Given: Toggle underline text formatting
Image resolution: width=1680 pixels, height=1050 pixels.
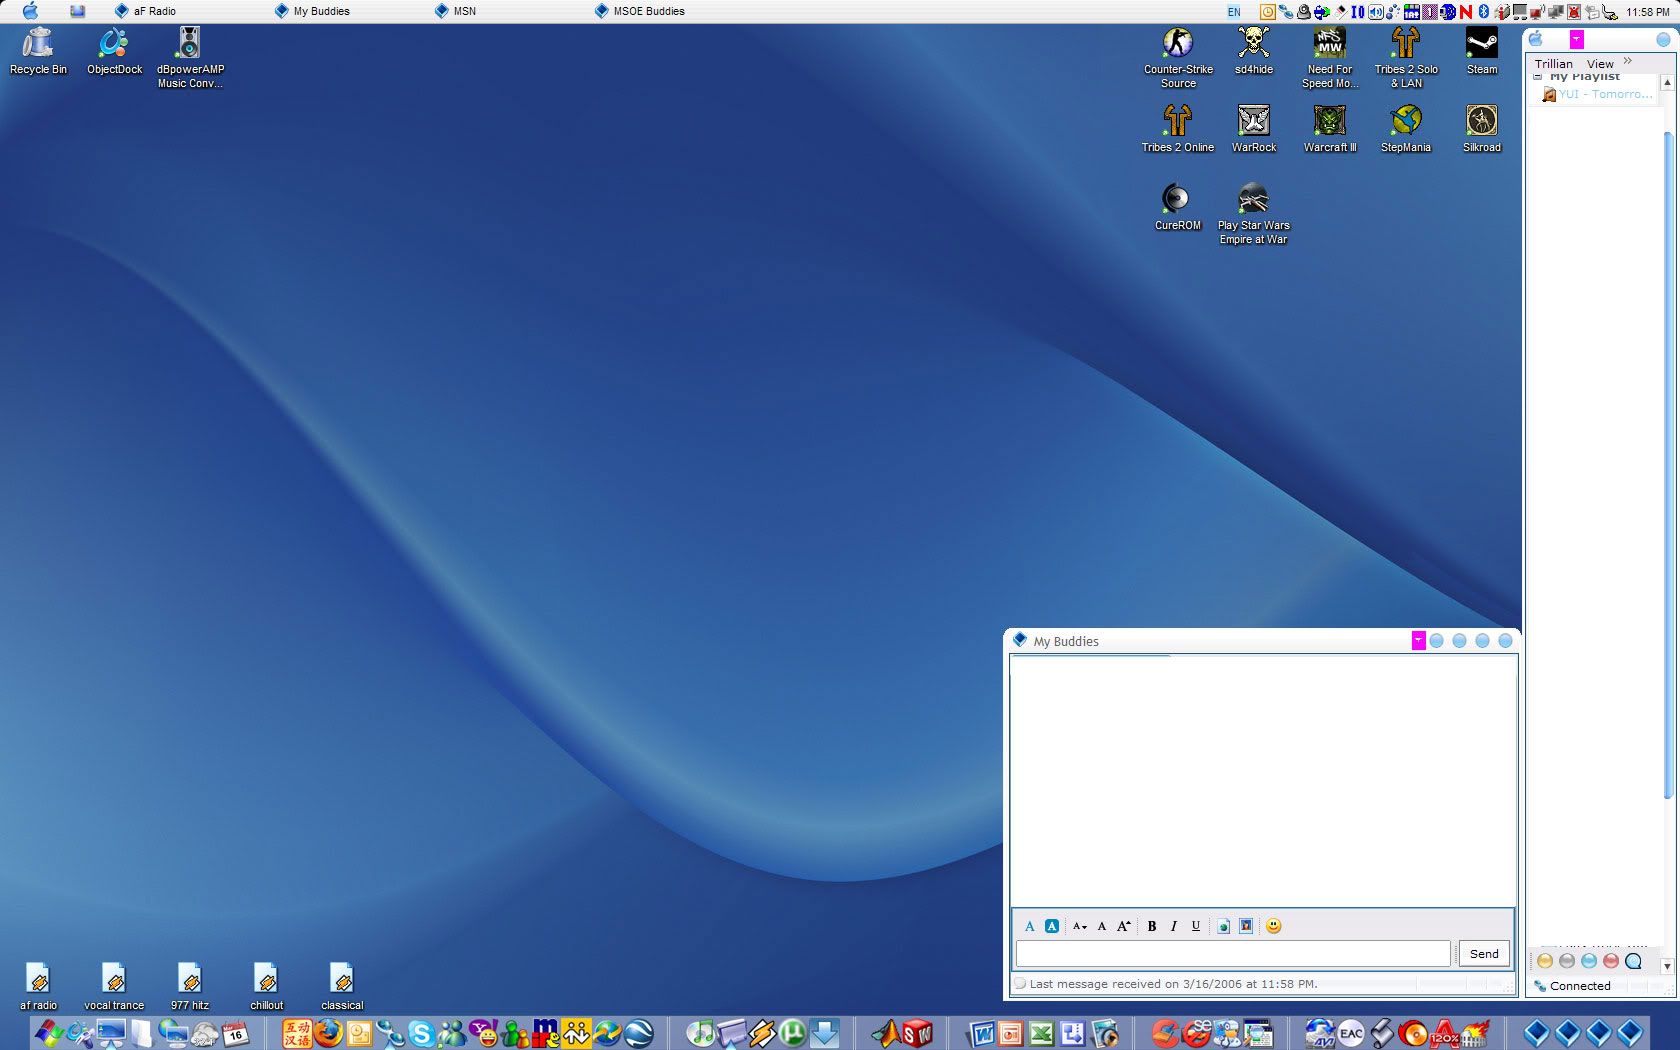Looking at the screenshot, I should 1196,926.
